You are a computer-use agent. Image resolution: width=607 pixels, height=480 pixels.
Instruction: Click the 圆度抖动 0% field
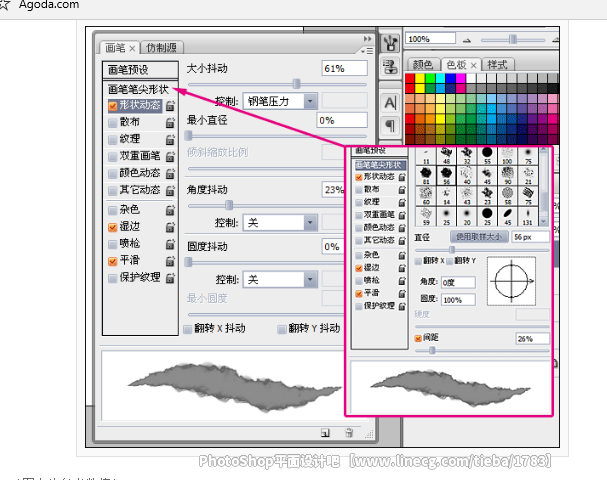pyautogui.click(x=333, y=247)
